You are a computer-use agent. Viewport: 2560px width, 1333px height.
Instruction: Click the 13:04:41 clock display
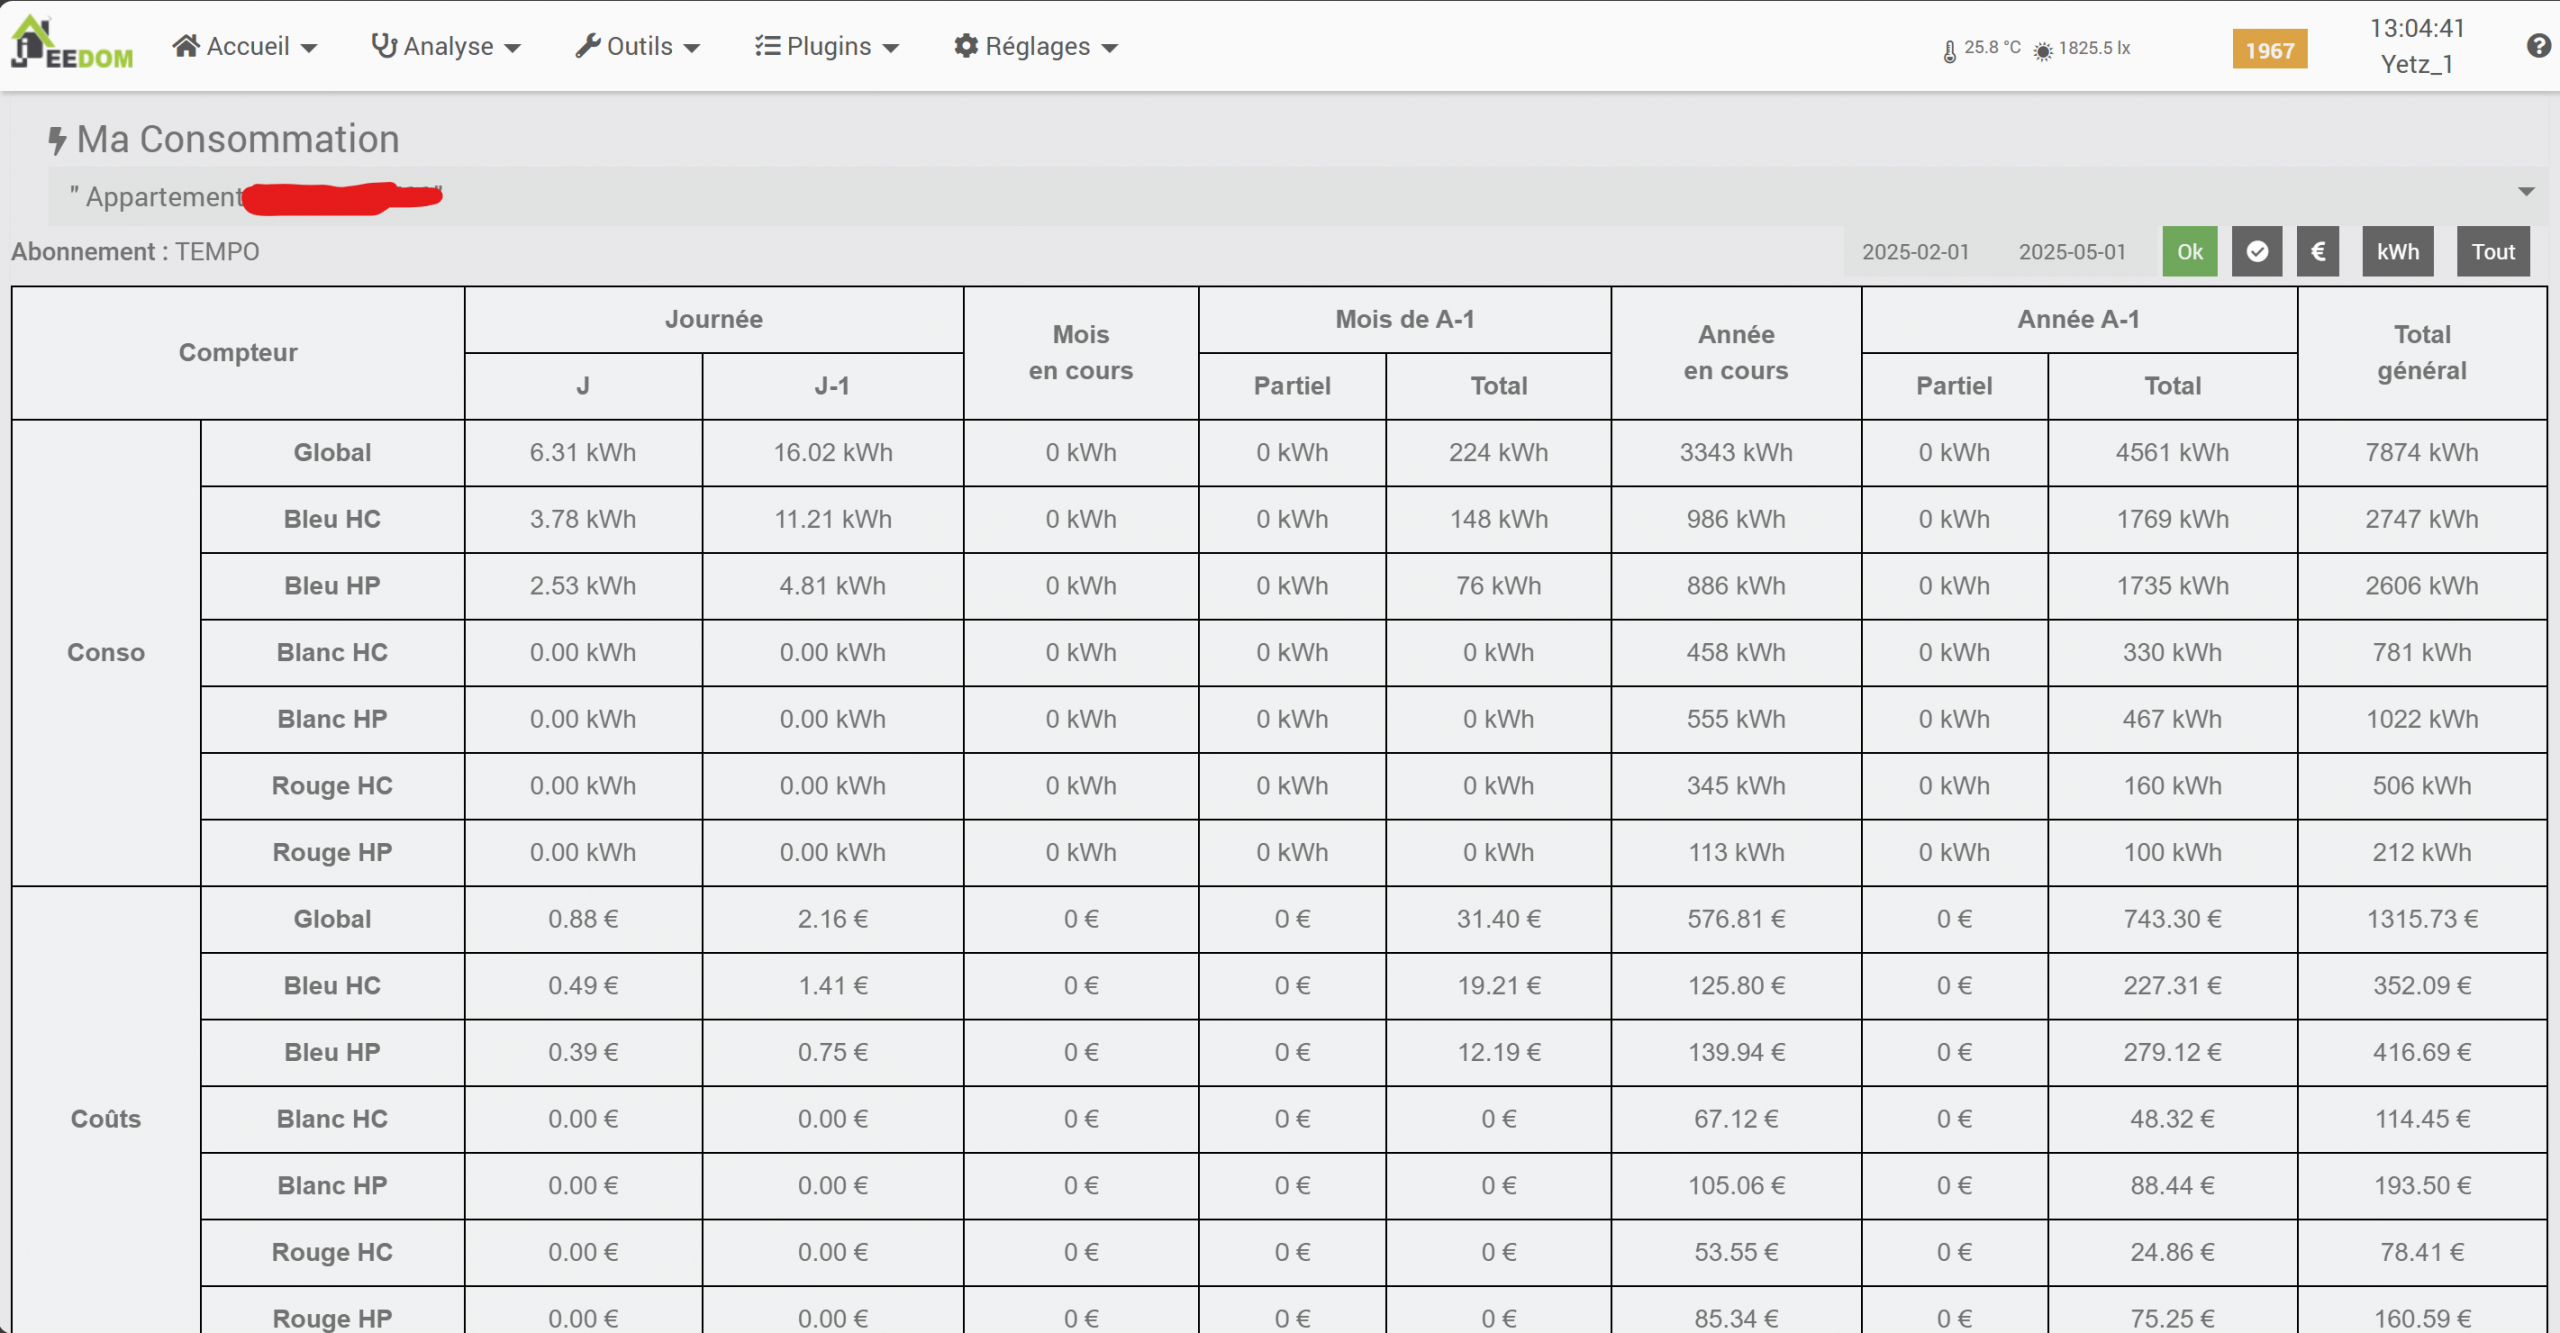tap(2416, 28)
